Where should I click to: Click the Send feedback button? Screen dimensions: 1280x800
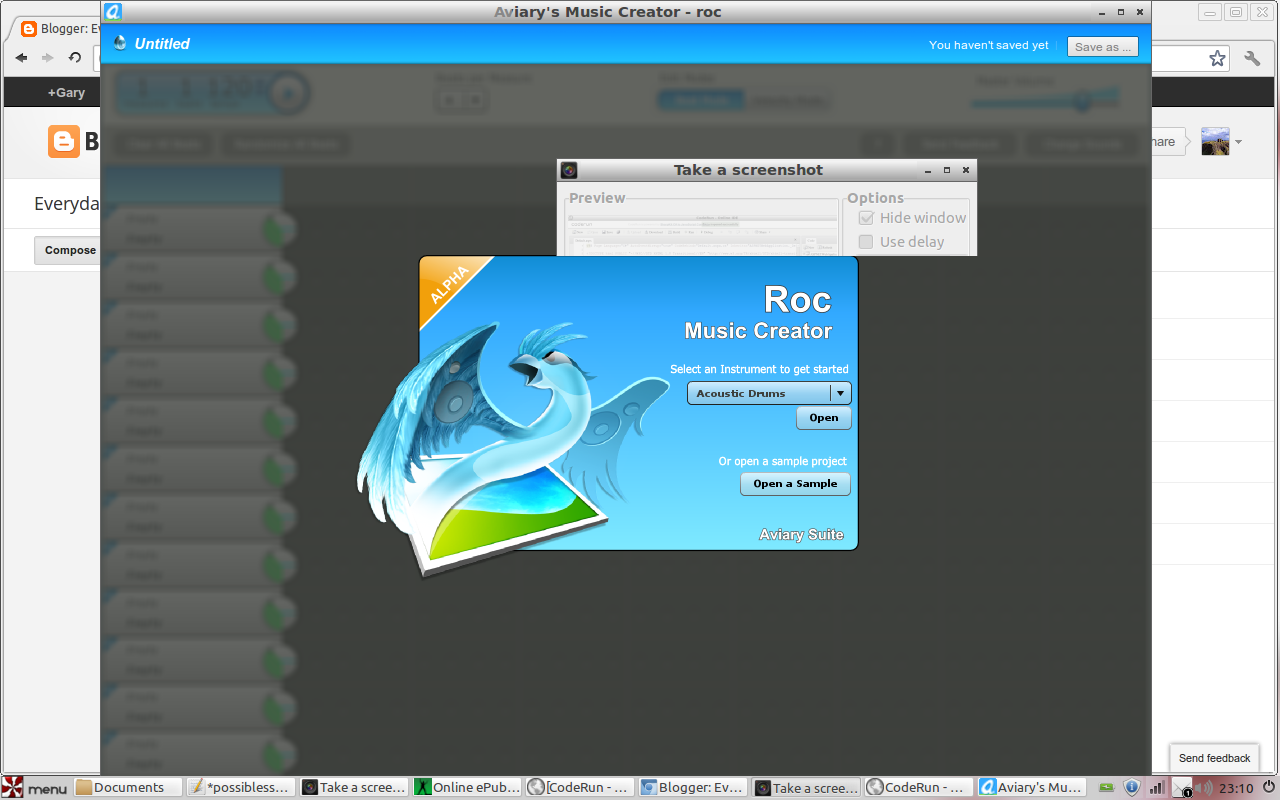click(x=1214, y=758)
